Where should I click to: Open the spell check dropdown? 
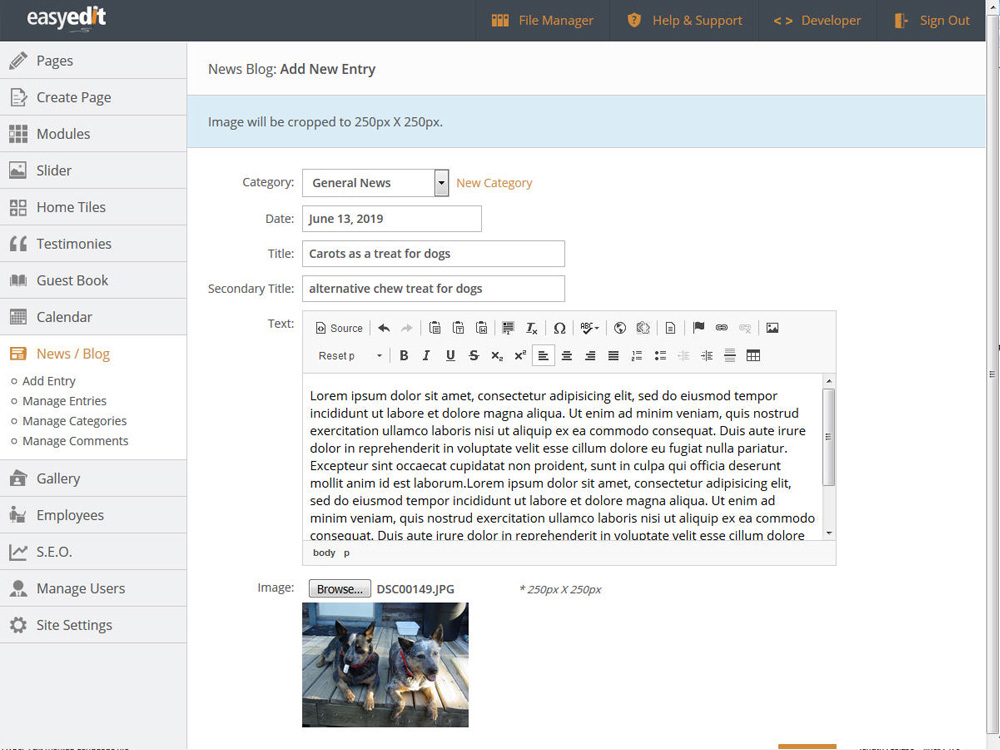[x=590, y=328]
